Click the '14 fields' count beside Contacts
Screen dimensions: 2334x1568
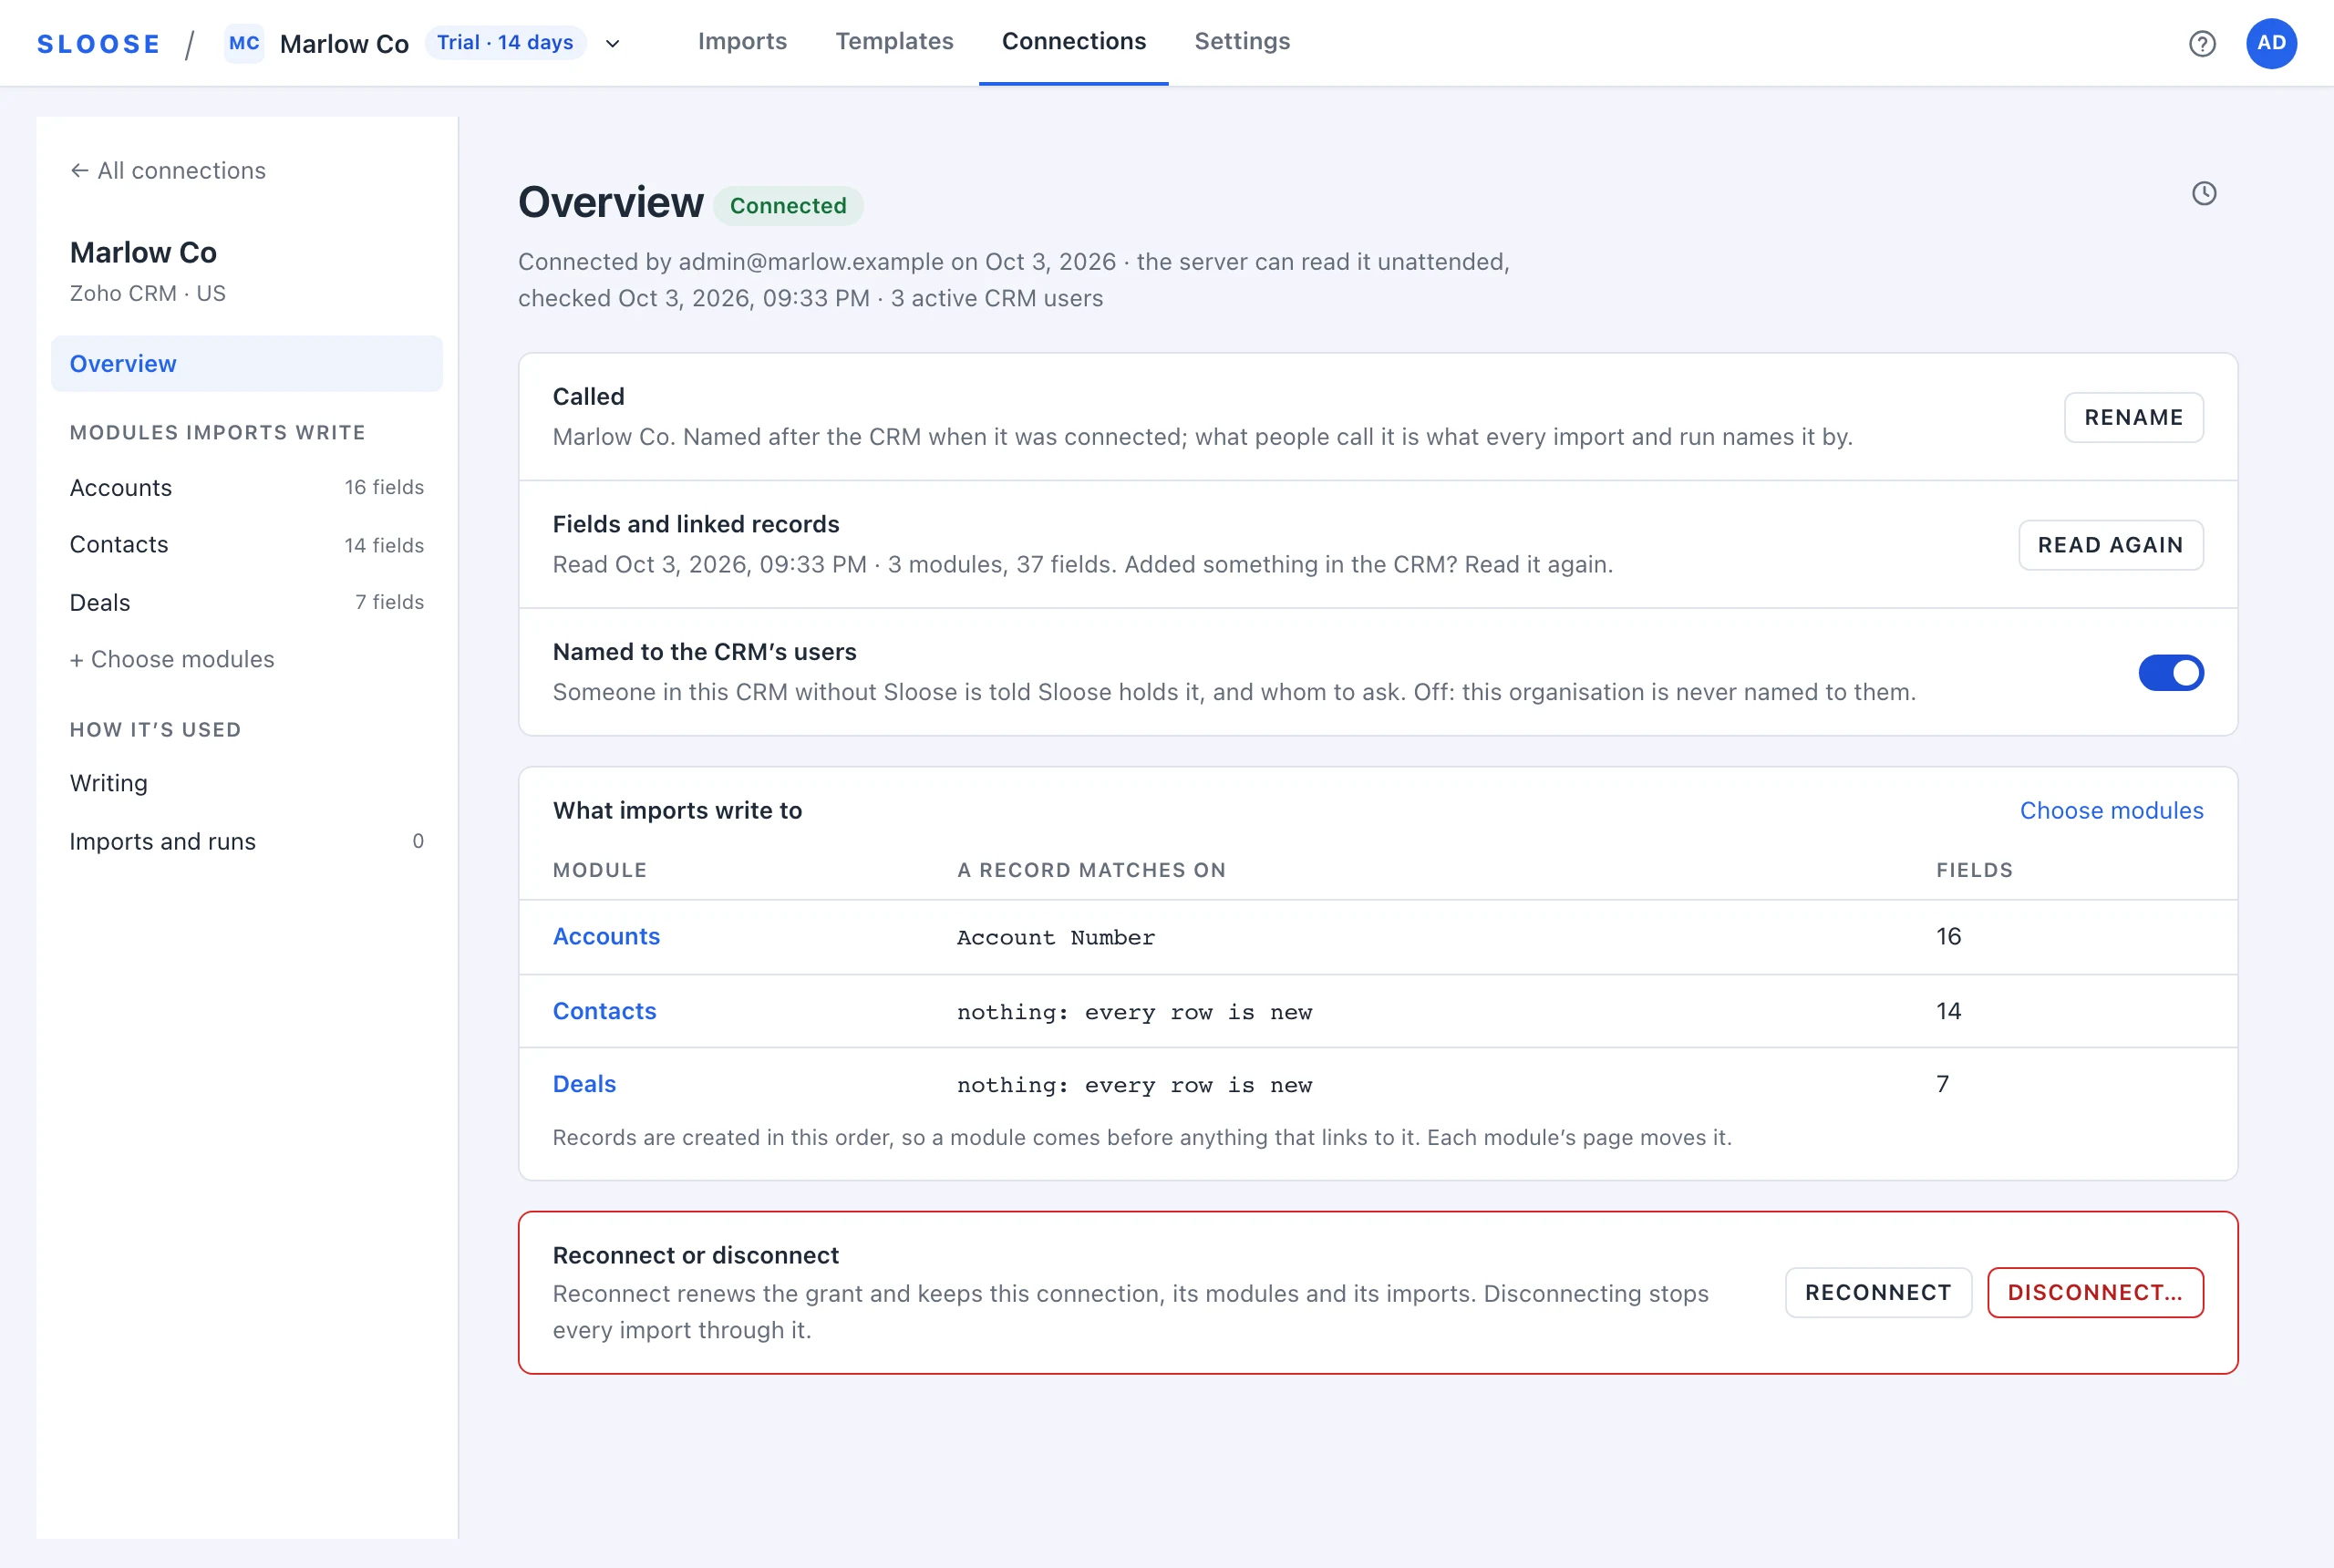(384, 546)
